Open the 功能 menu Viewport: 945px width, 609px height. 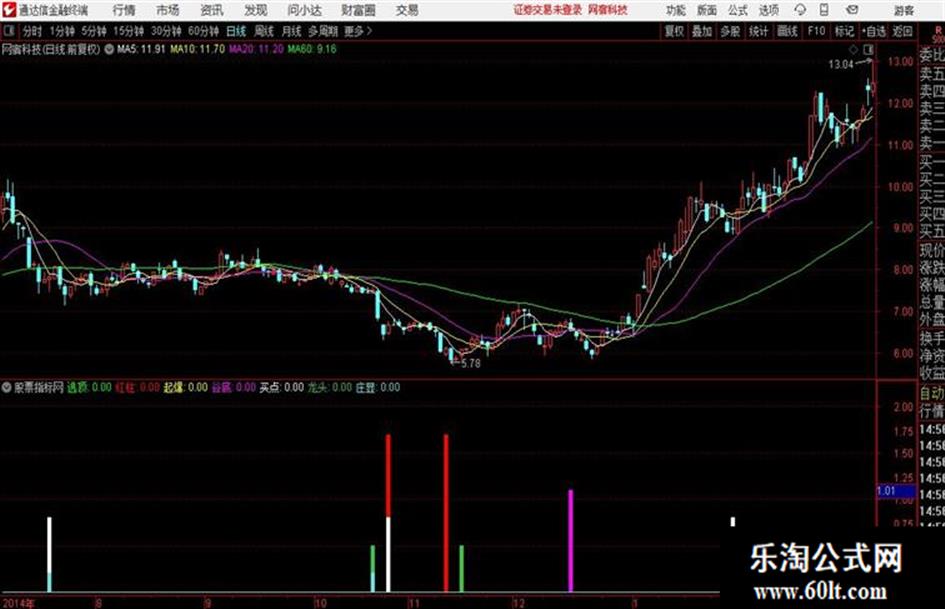click(x=676, y=10)
